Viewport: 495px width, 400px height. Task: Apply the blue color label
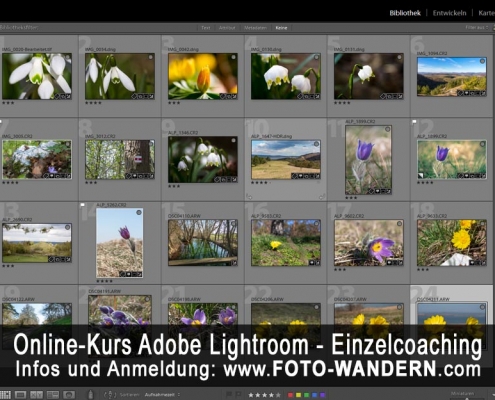coord(314,395)
